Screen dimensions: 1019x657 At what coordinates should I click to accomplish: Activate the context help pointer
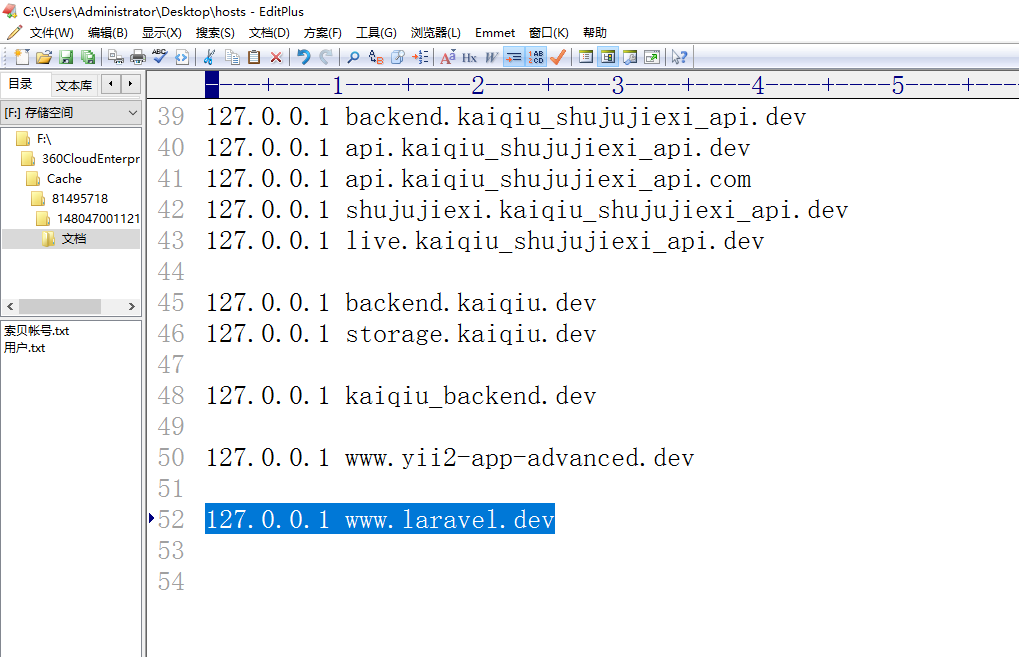pos(679,57)
